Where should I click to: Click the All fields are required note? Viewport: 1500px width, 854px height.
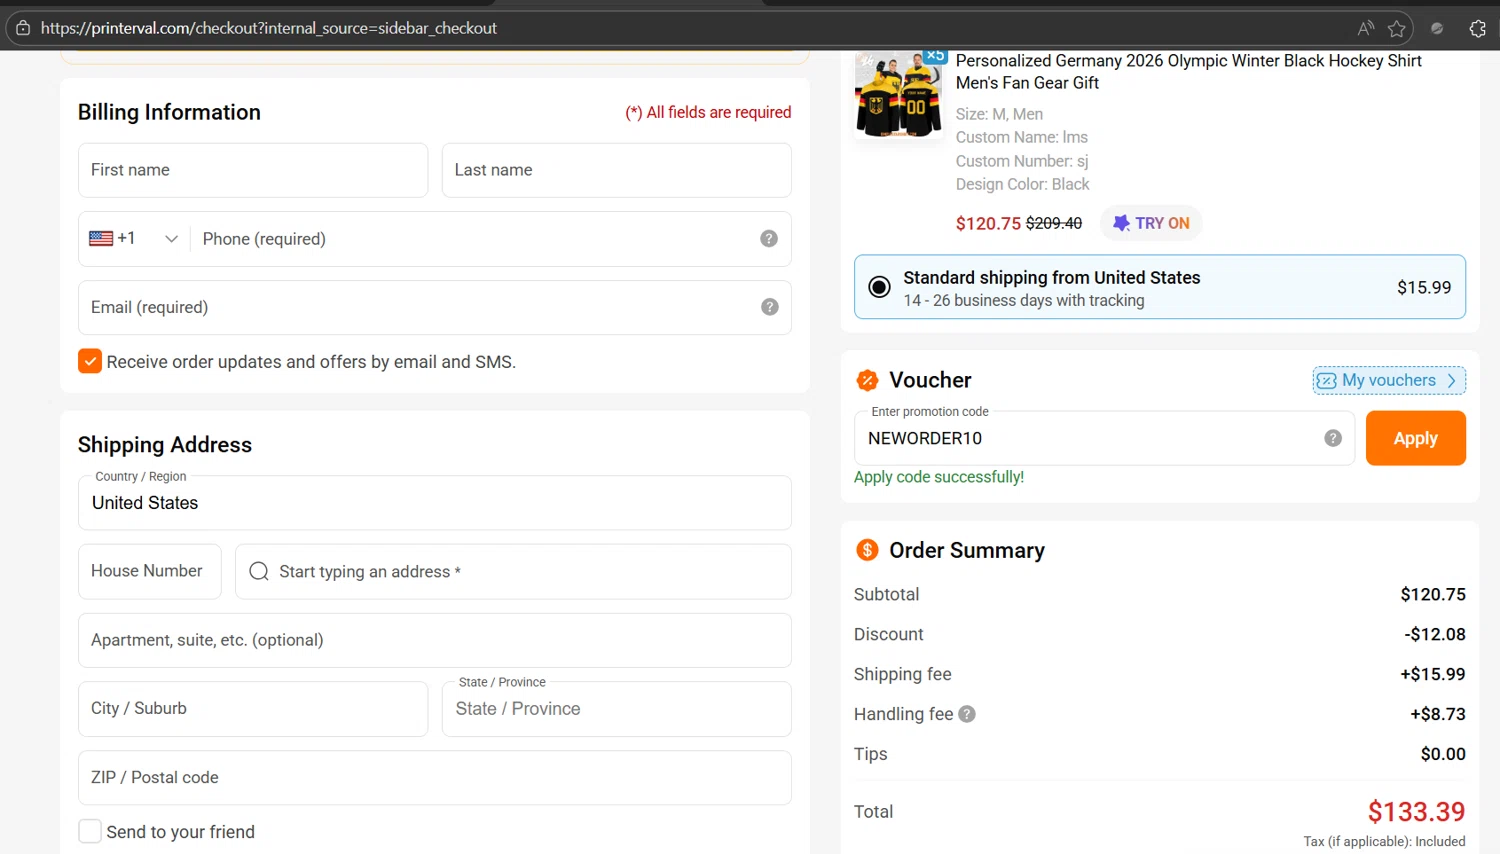tap(708, 112)
